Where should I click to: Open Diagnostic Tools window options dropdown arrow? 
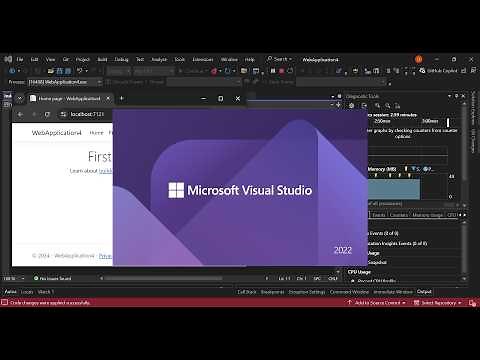(449, 96)
